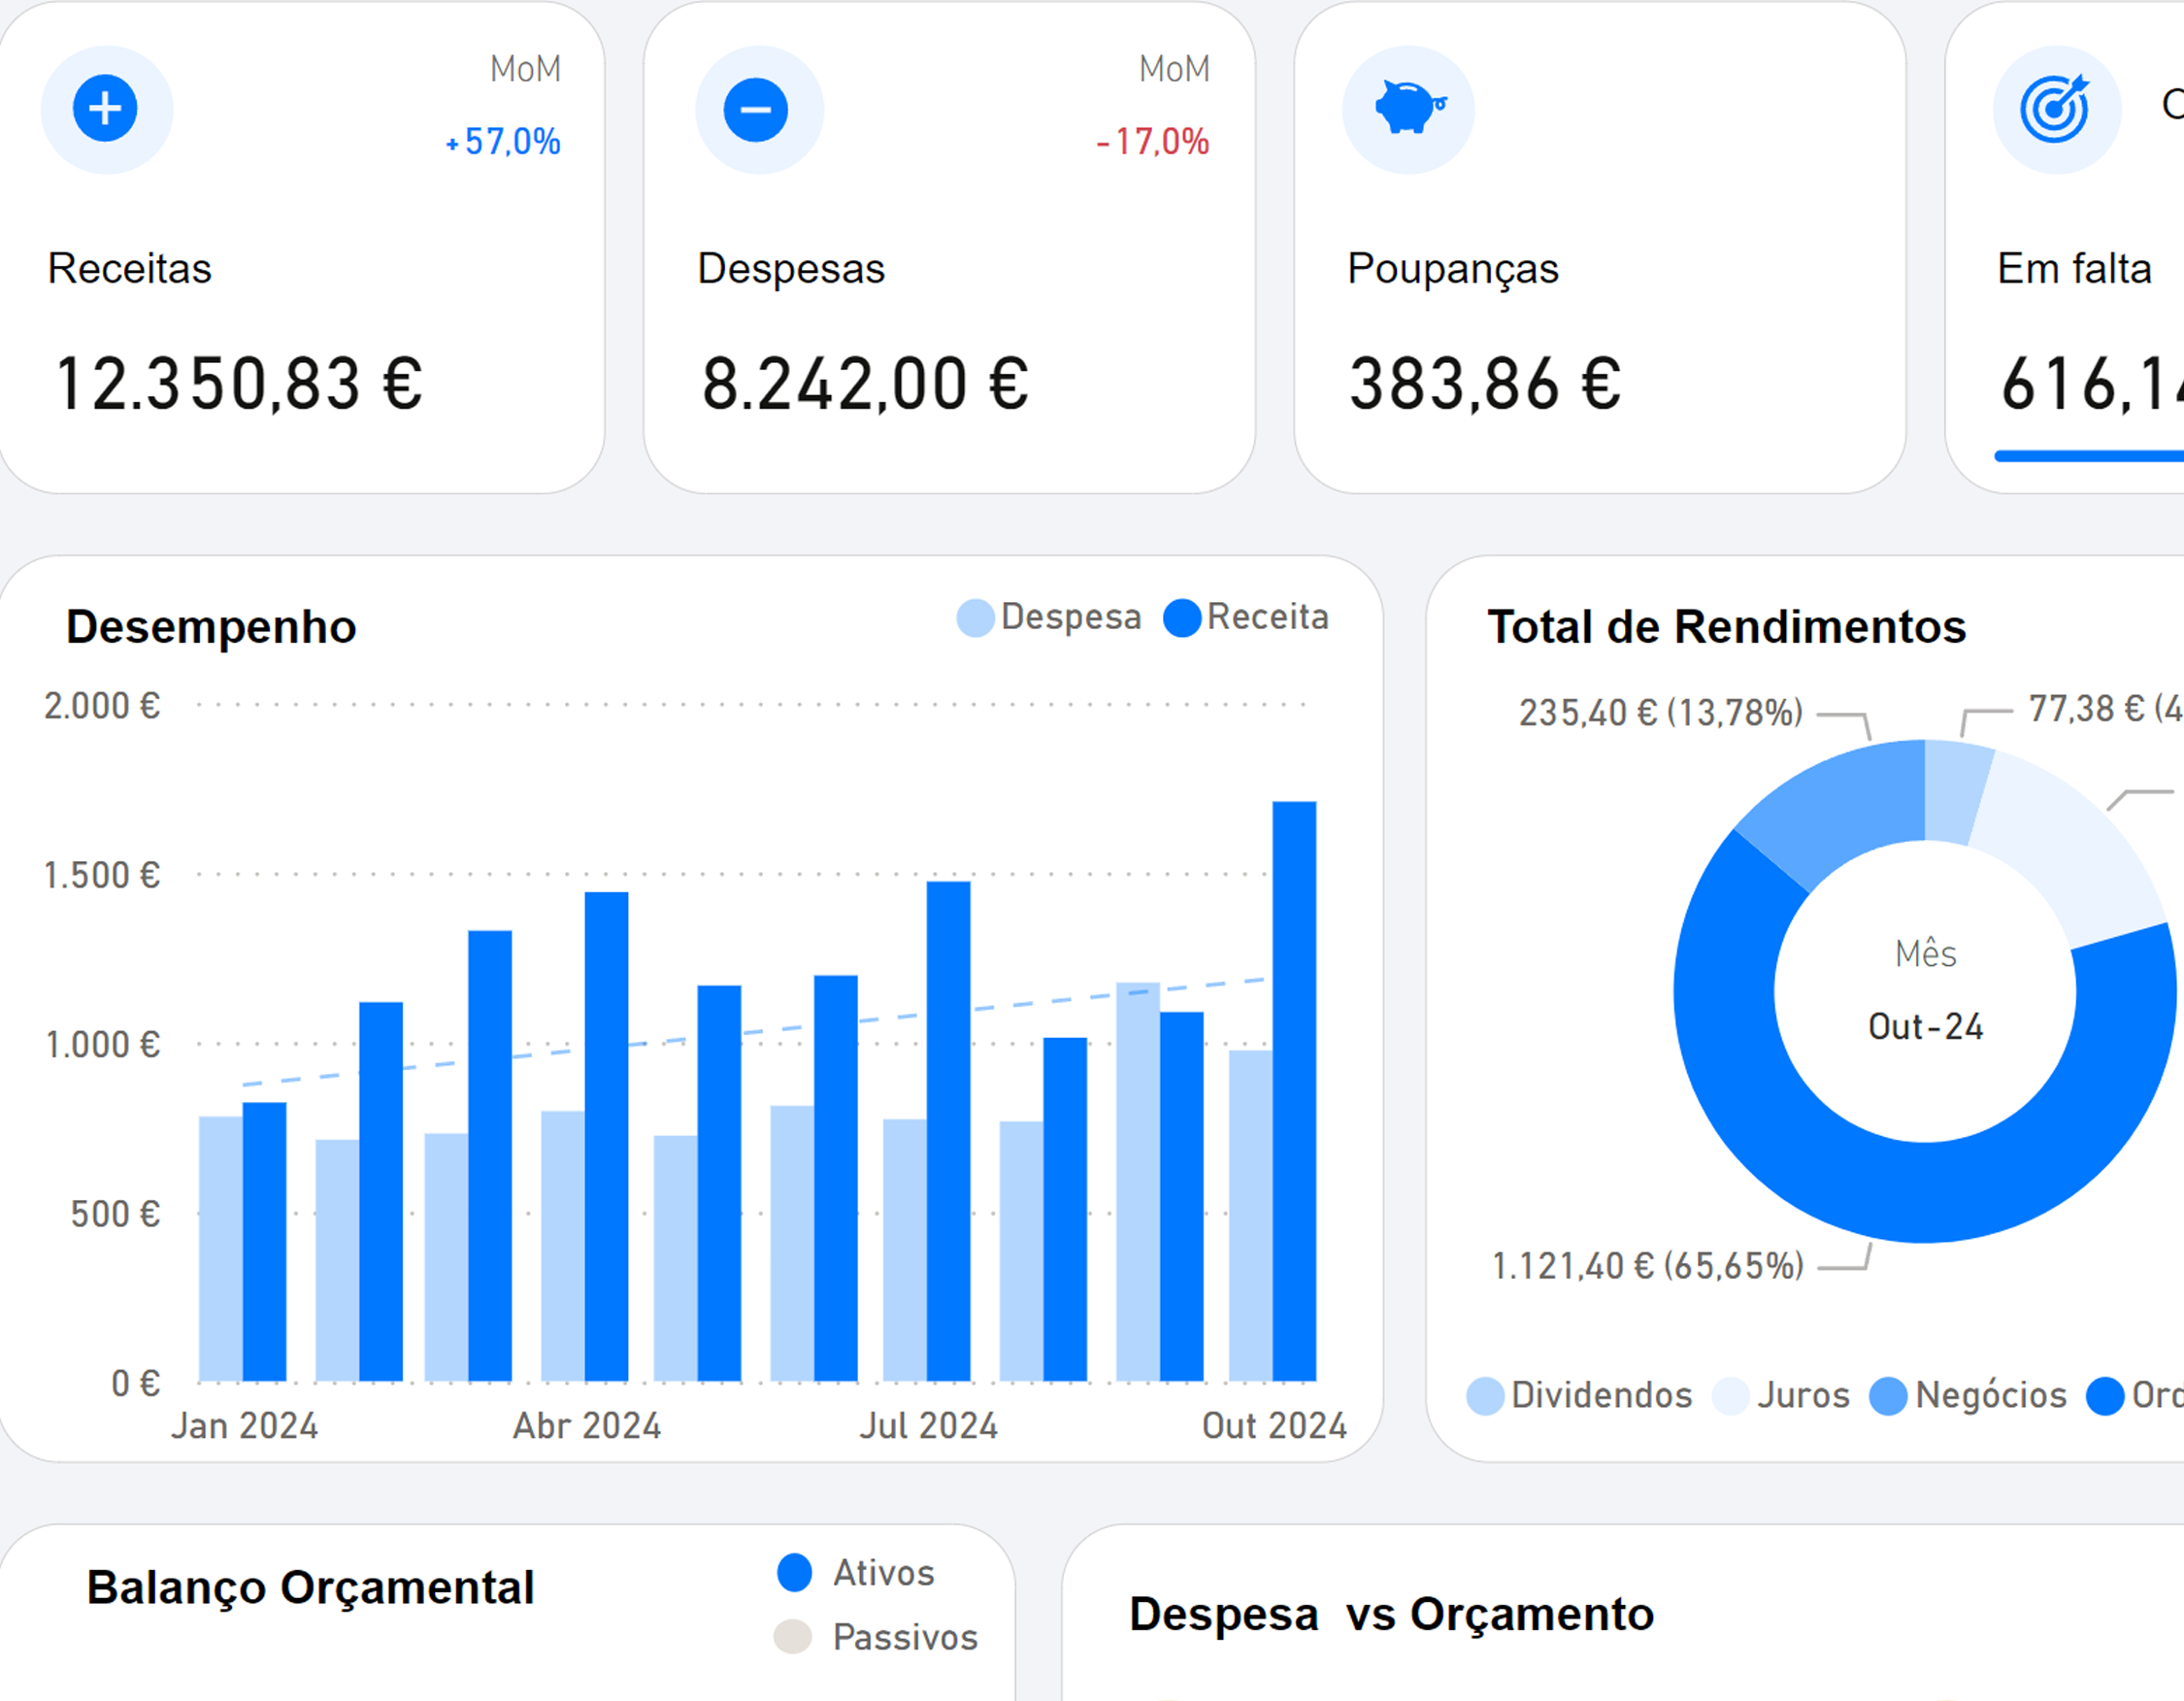Click the Despesa legend marker in Desempenho

975,617
